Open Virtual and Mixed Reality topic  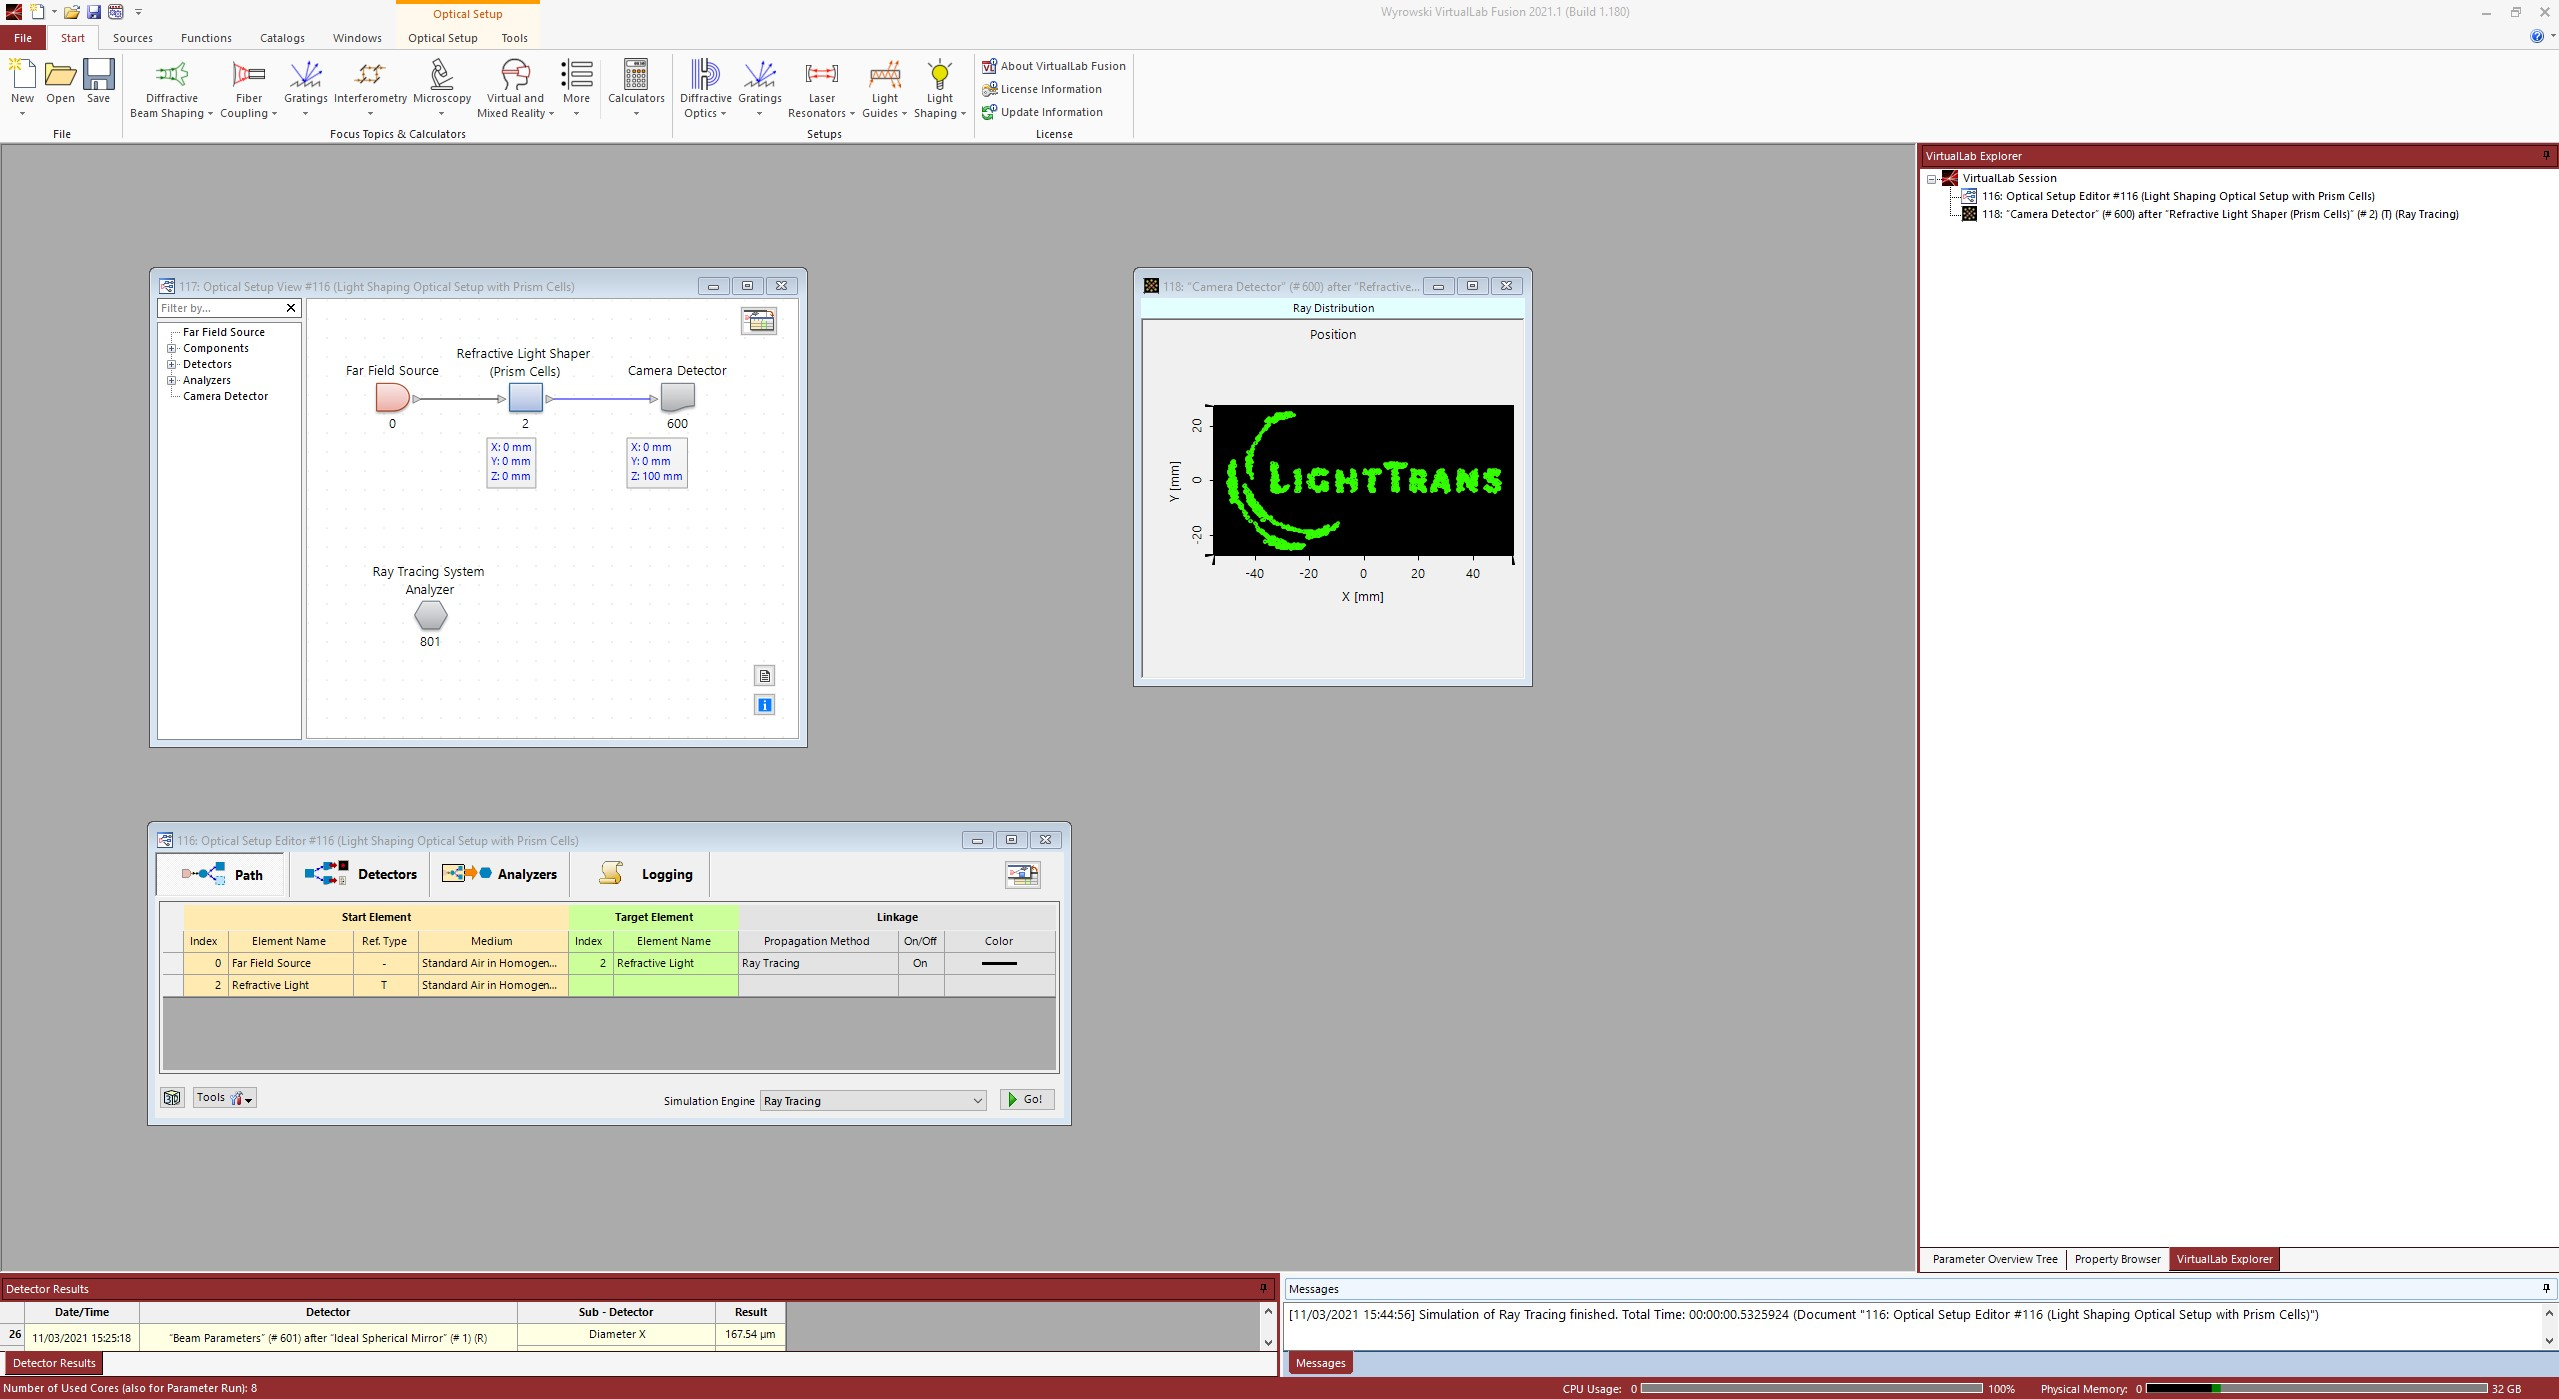515,89
